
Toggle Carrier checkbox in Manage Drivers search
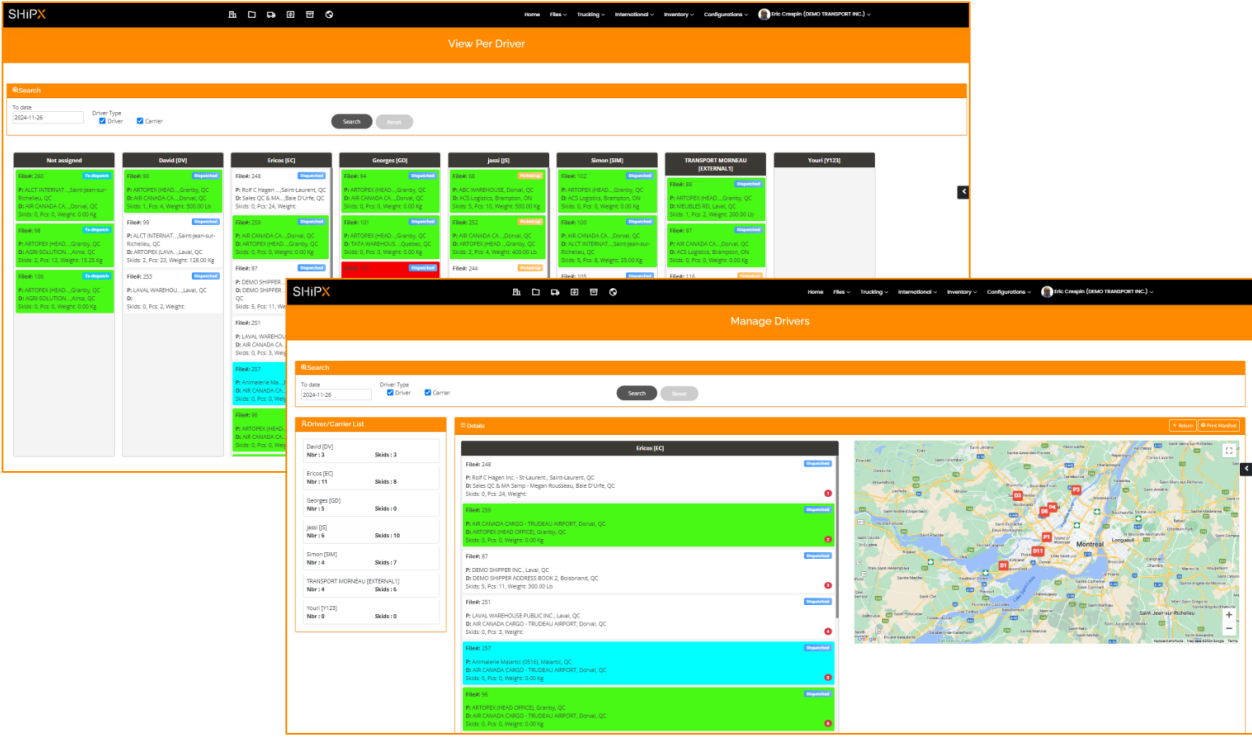tap(428, 392)
